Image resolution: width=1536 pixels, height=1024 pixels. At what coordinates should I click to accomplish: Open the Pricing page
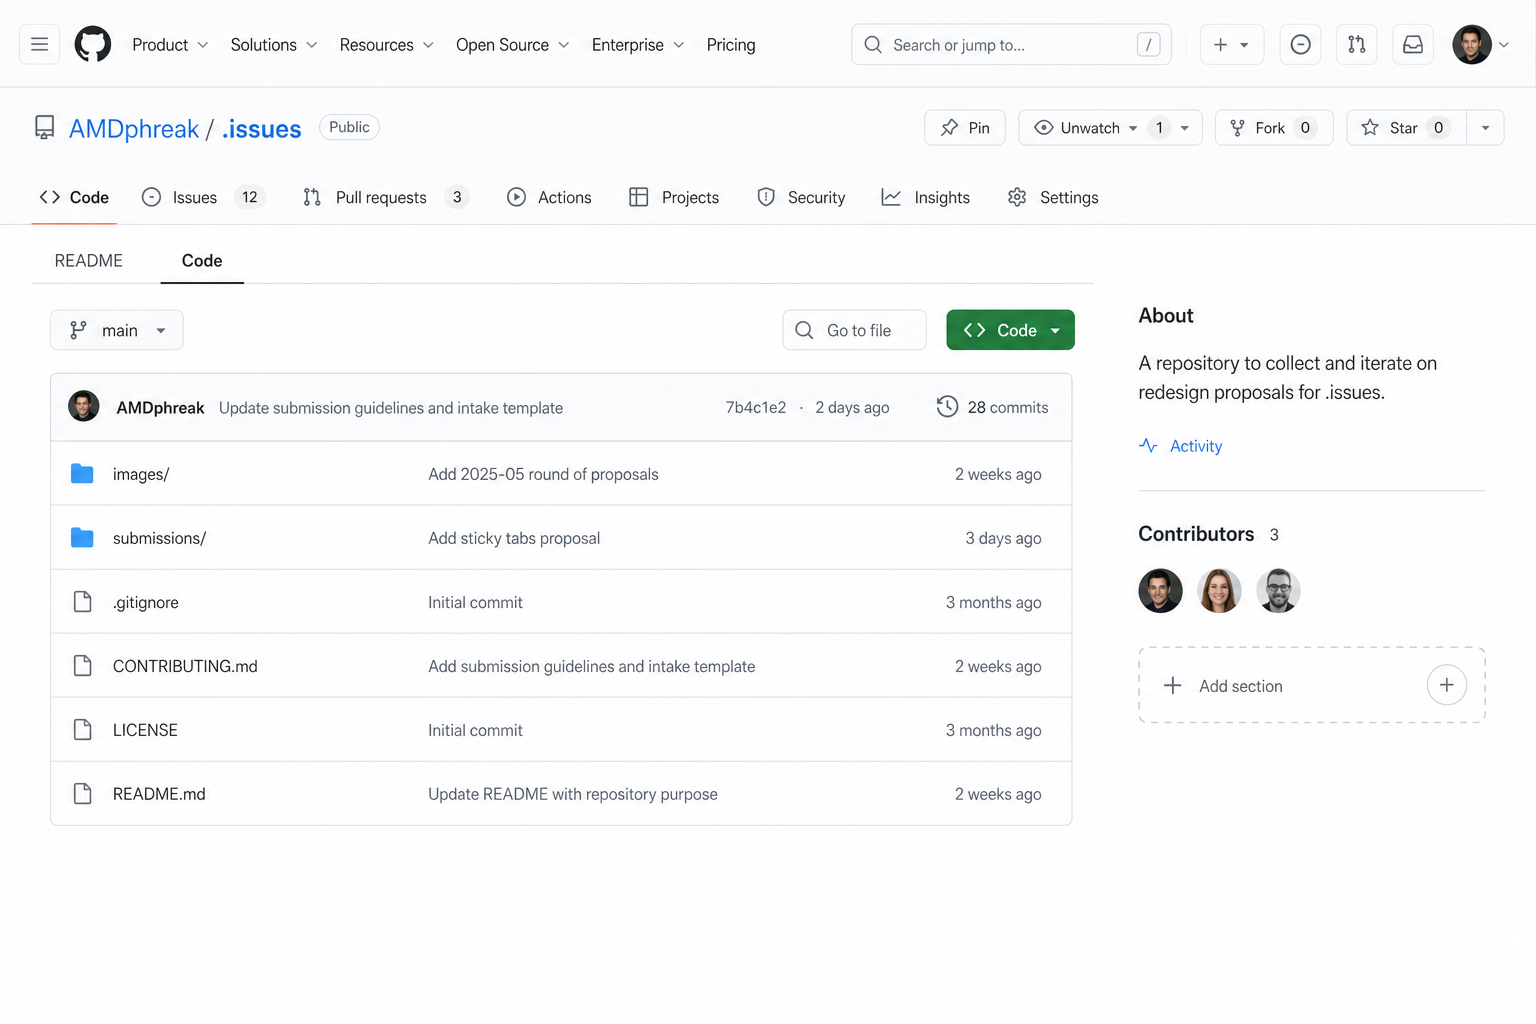click(731, 45)
